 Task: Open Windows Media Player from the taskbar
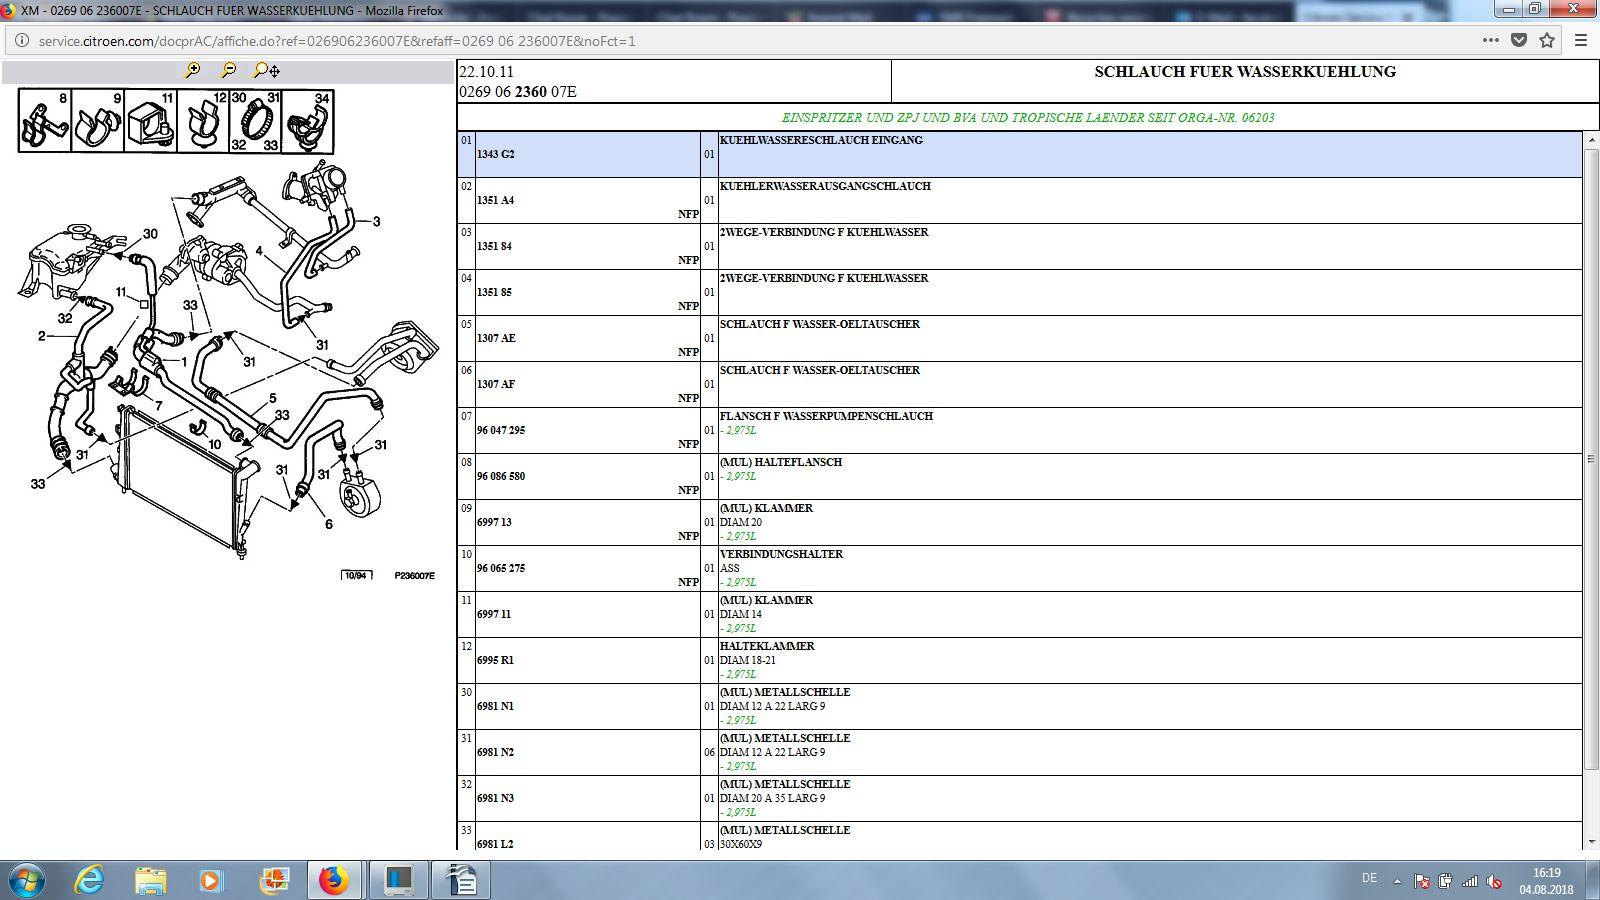pyautogui.click(x=211, y=880)
